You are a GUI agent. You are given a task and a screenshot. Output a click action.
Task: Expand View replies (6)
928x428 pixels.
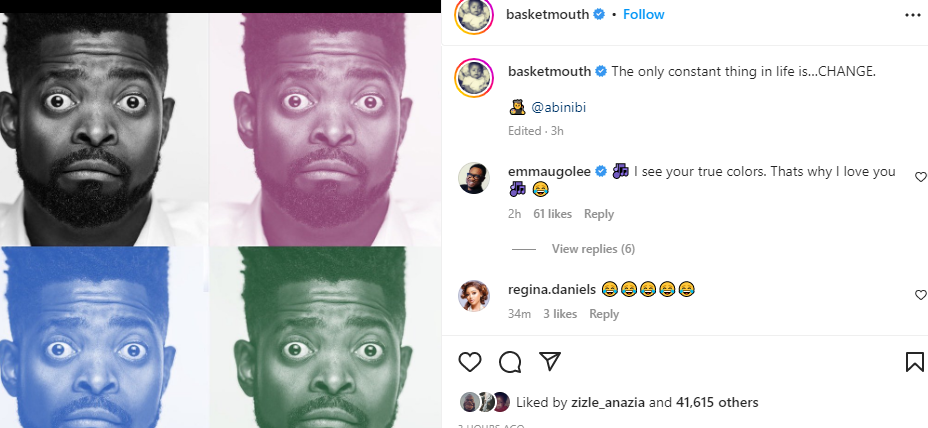tap(593, 249)
